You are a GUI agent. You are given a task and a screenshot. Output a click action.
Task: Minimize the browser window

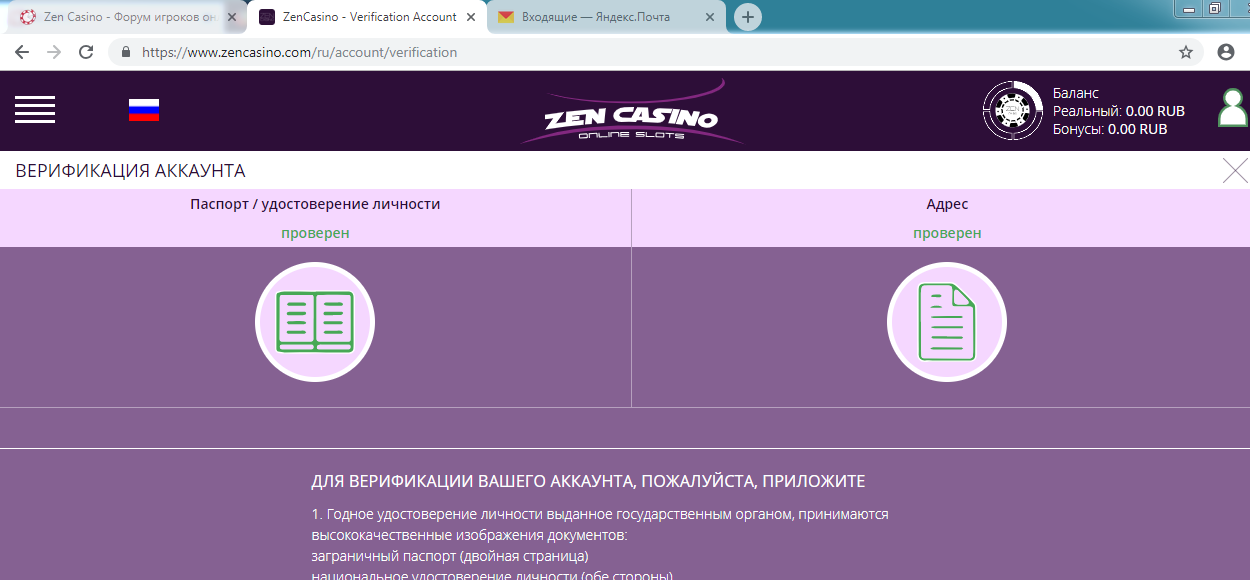tap(1189, 8)
